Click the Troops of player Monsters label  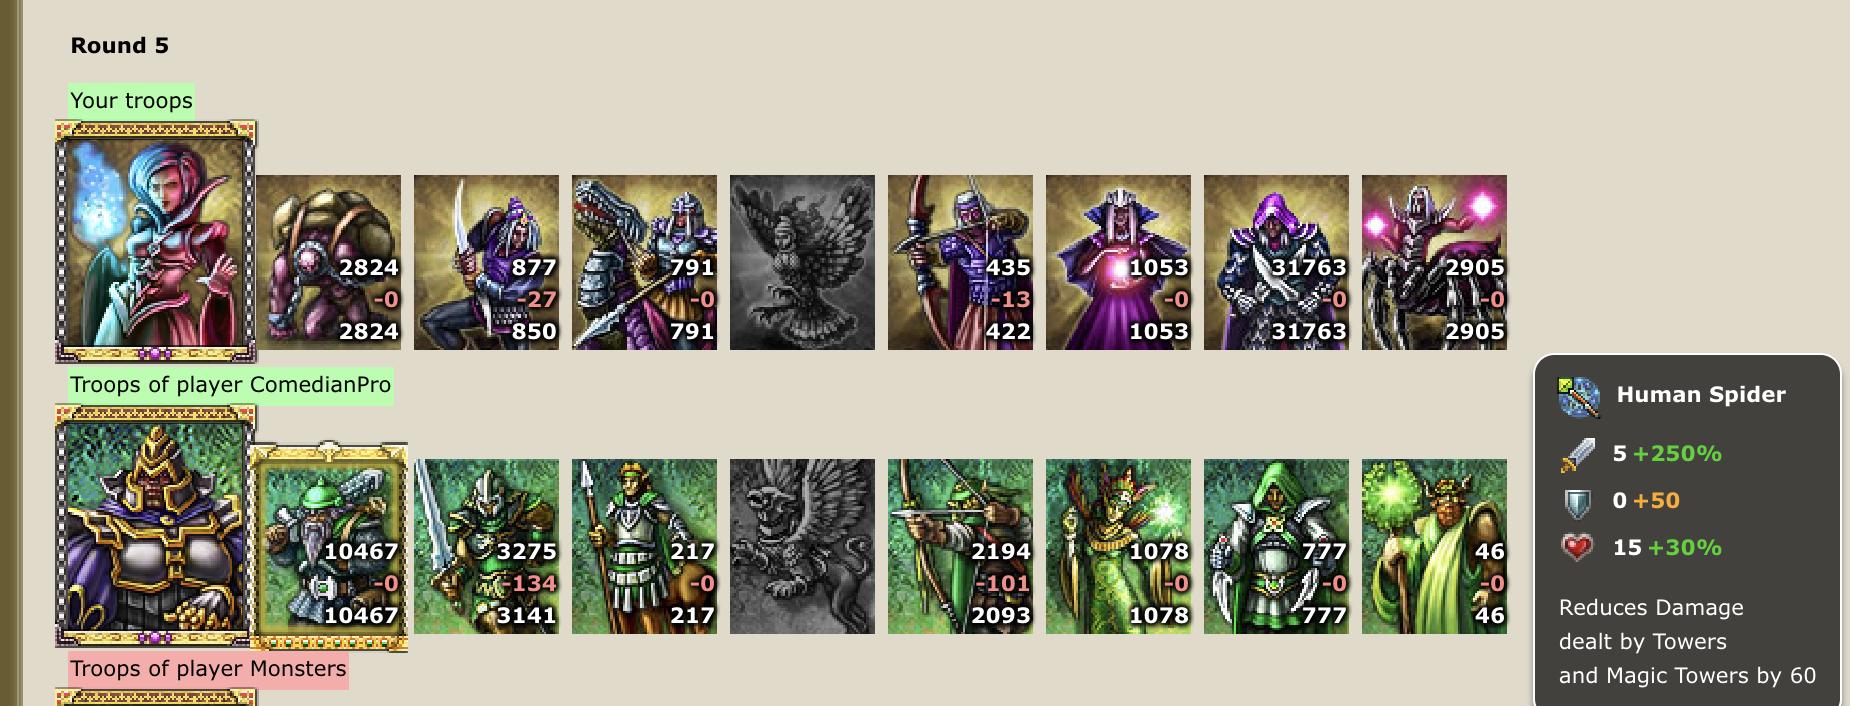208,669
